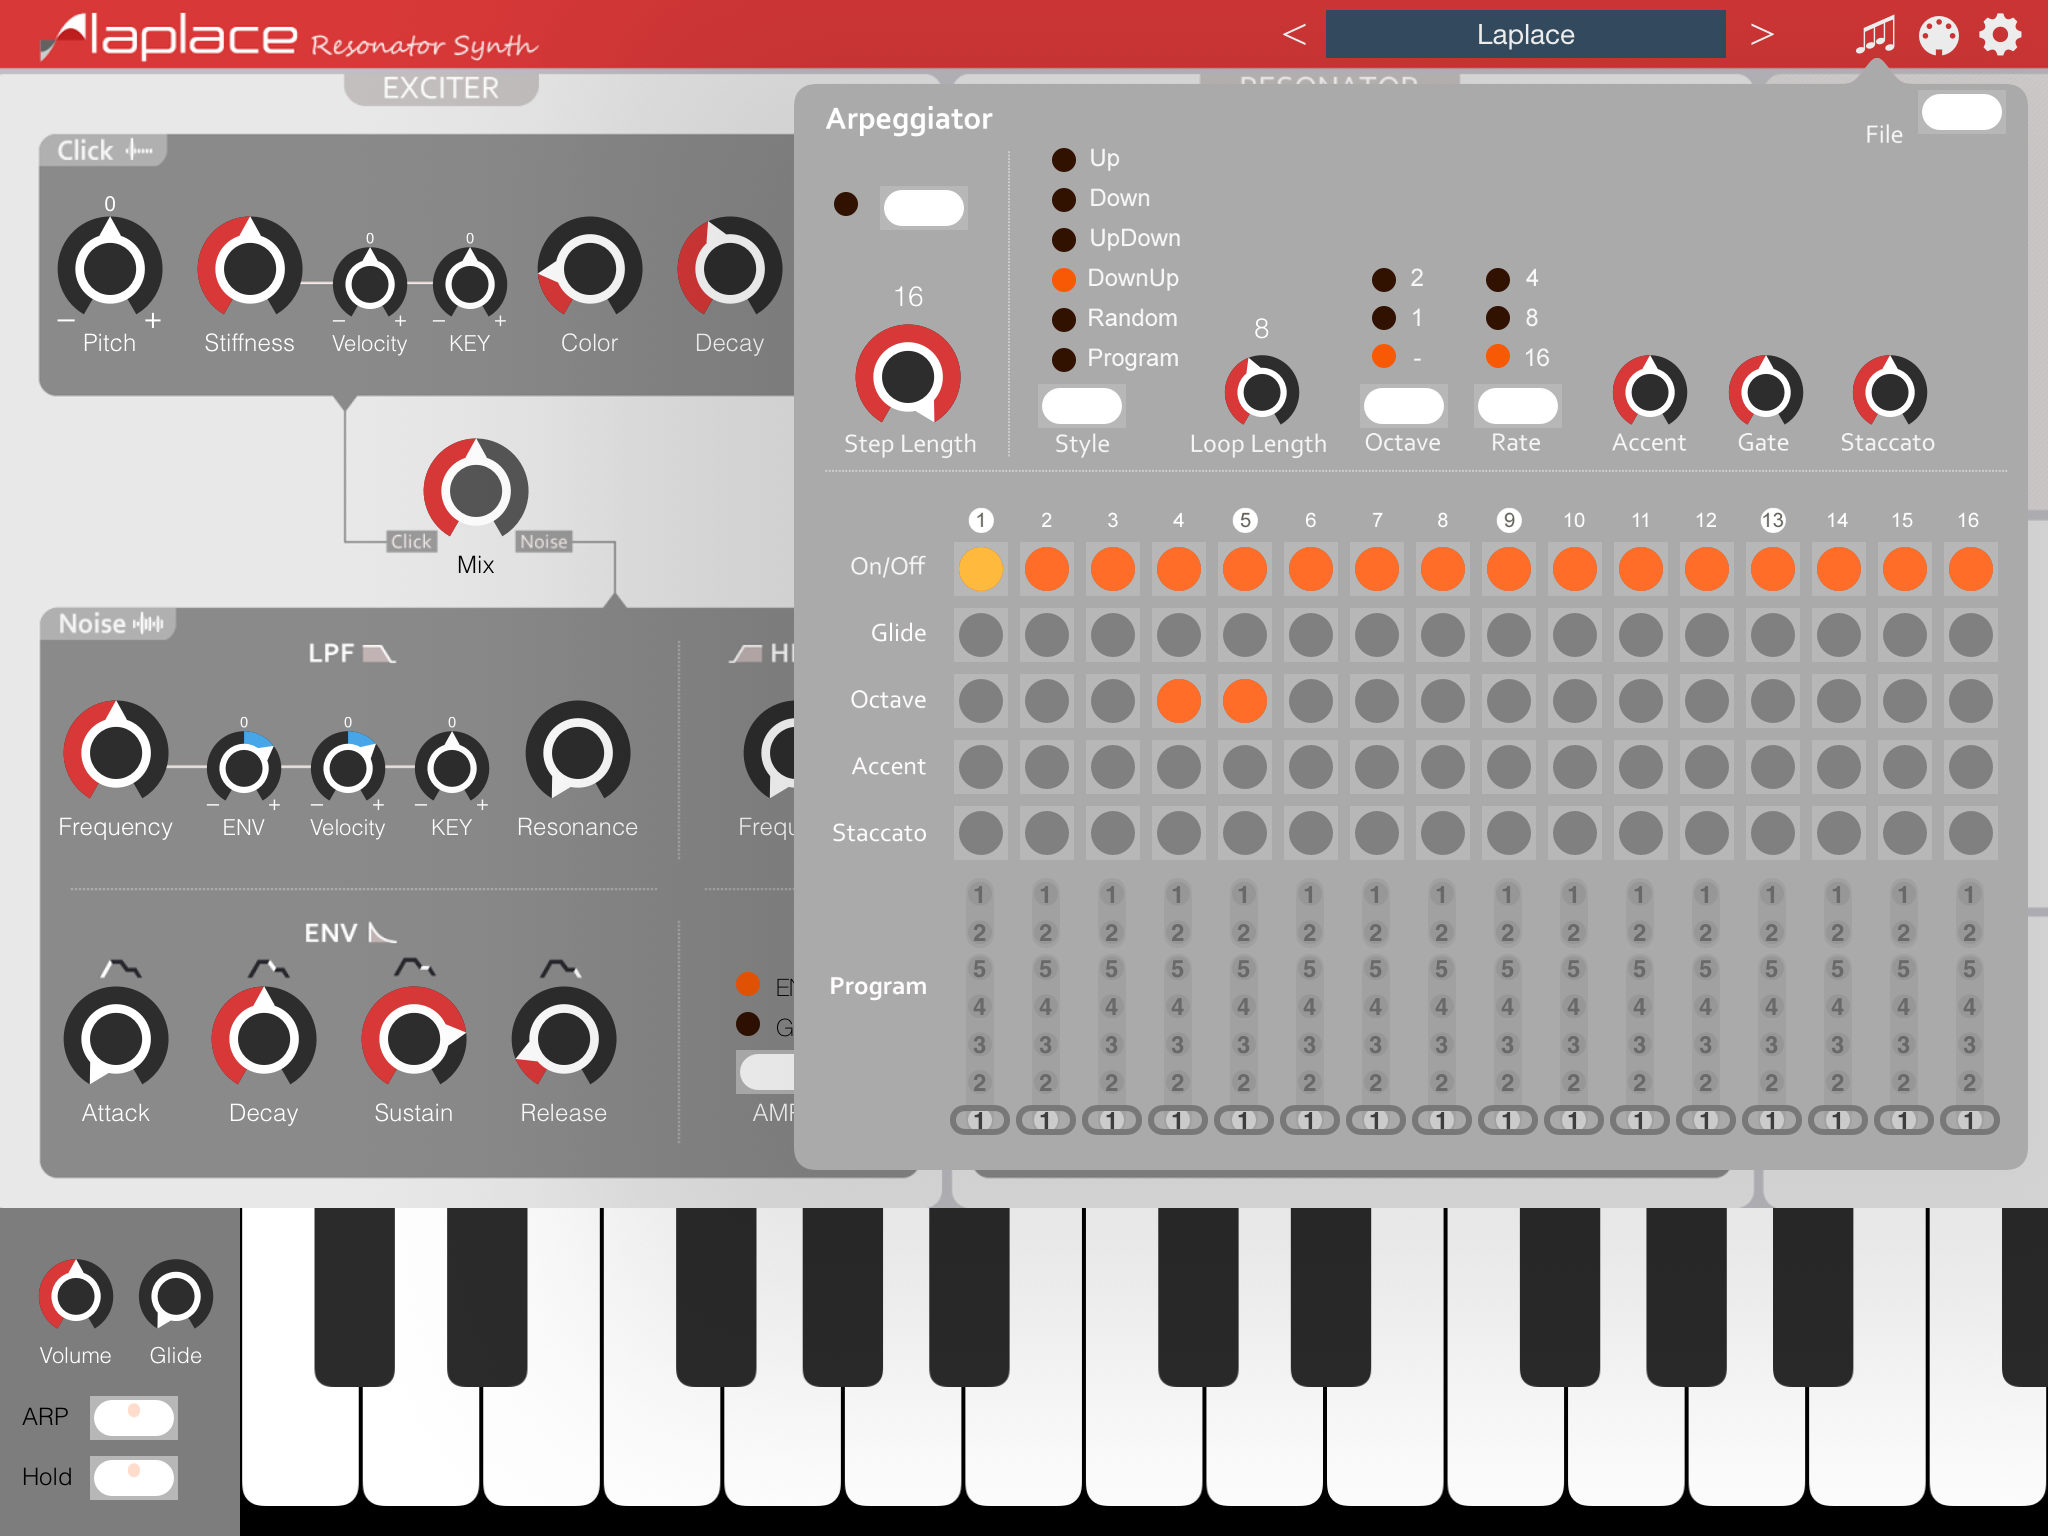Click the master Glide knob

click(x=175, y=1296)
